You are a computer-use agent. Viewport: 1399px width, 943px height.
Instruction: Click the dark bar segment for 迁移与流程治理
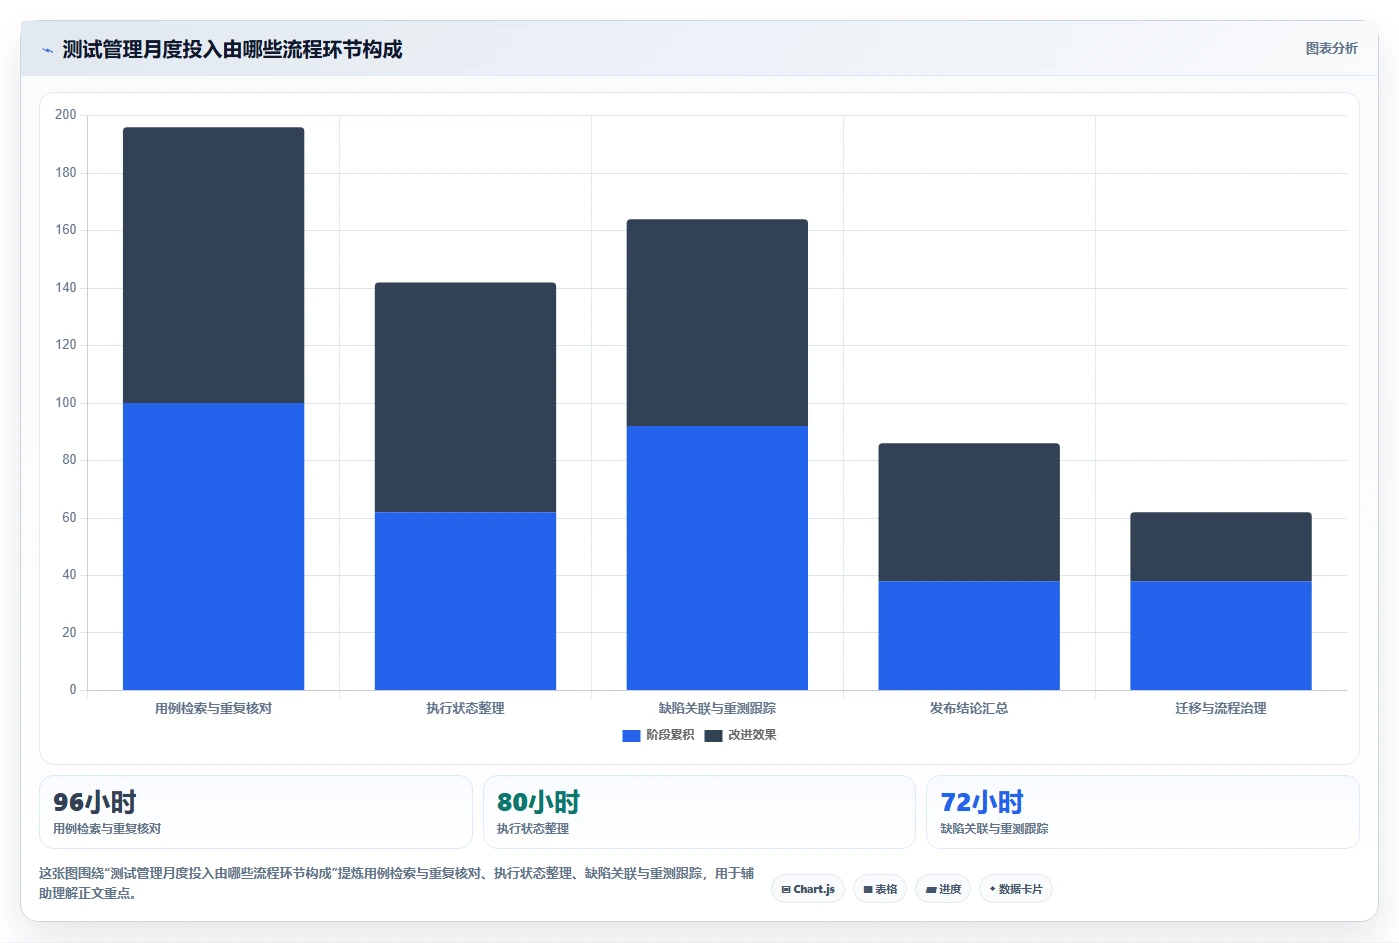1221,547
